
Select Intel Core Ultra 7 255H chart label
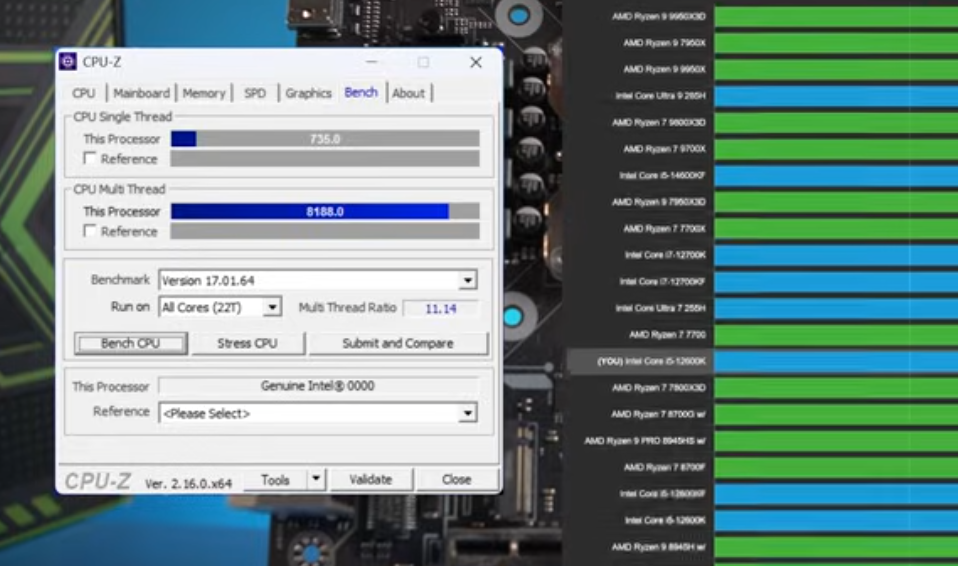tap(660, 308)
